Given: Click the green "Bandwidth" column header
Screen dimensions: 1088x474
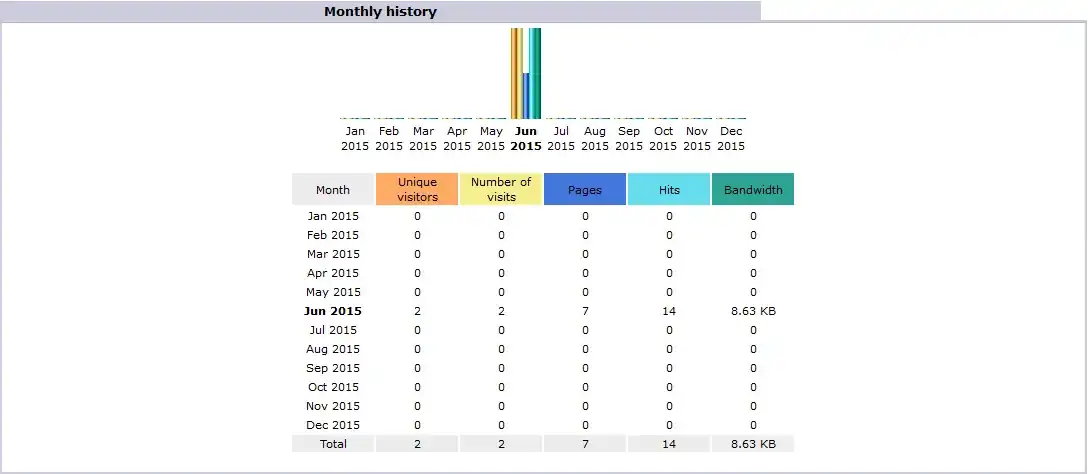Looking at the screenshot, I should [x=753, y=189].
